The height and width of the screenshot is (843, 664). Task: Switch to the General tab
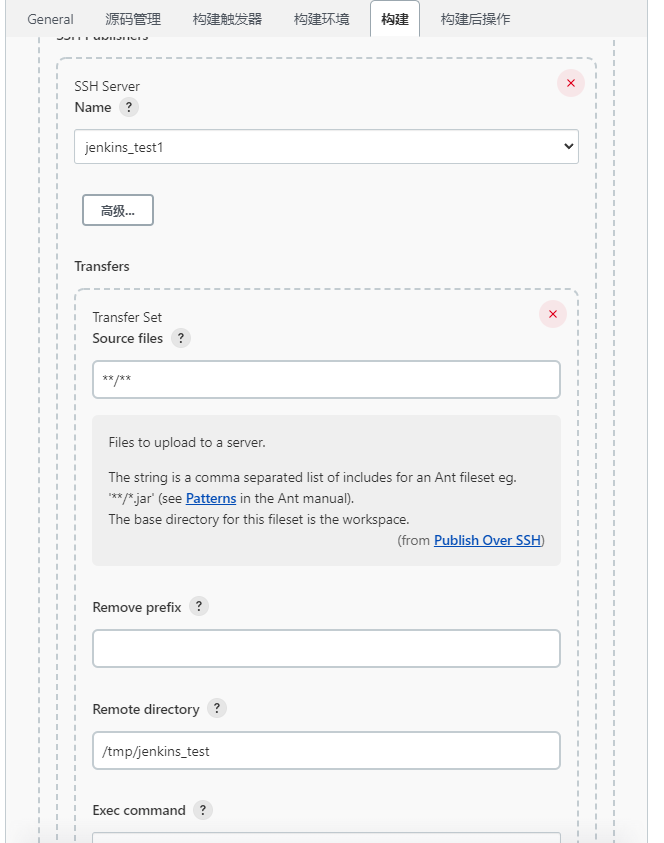click(x=50, y=19)
